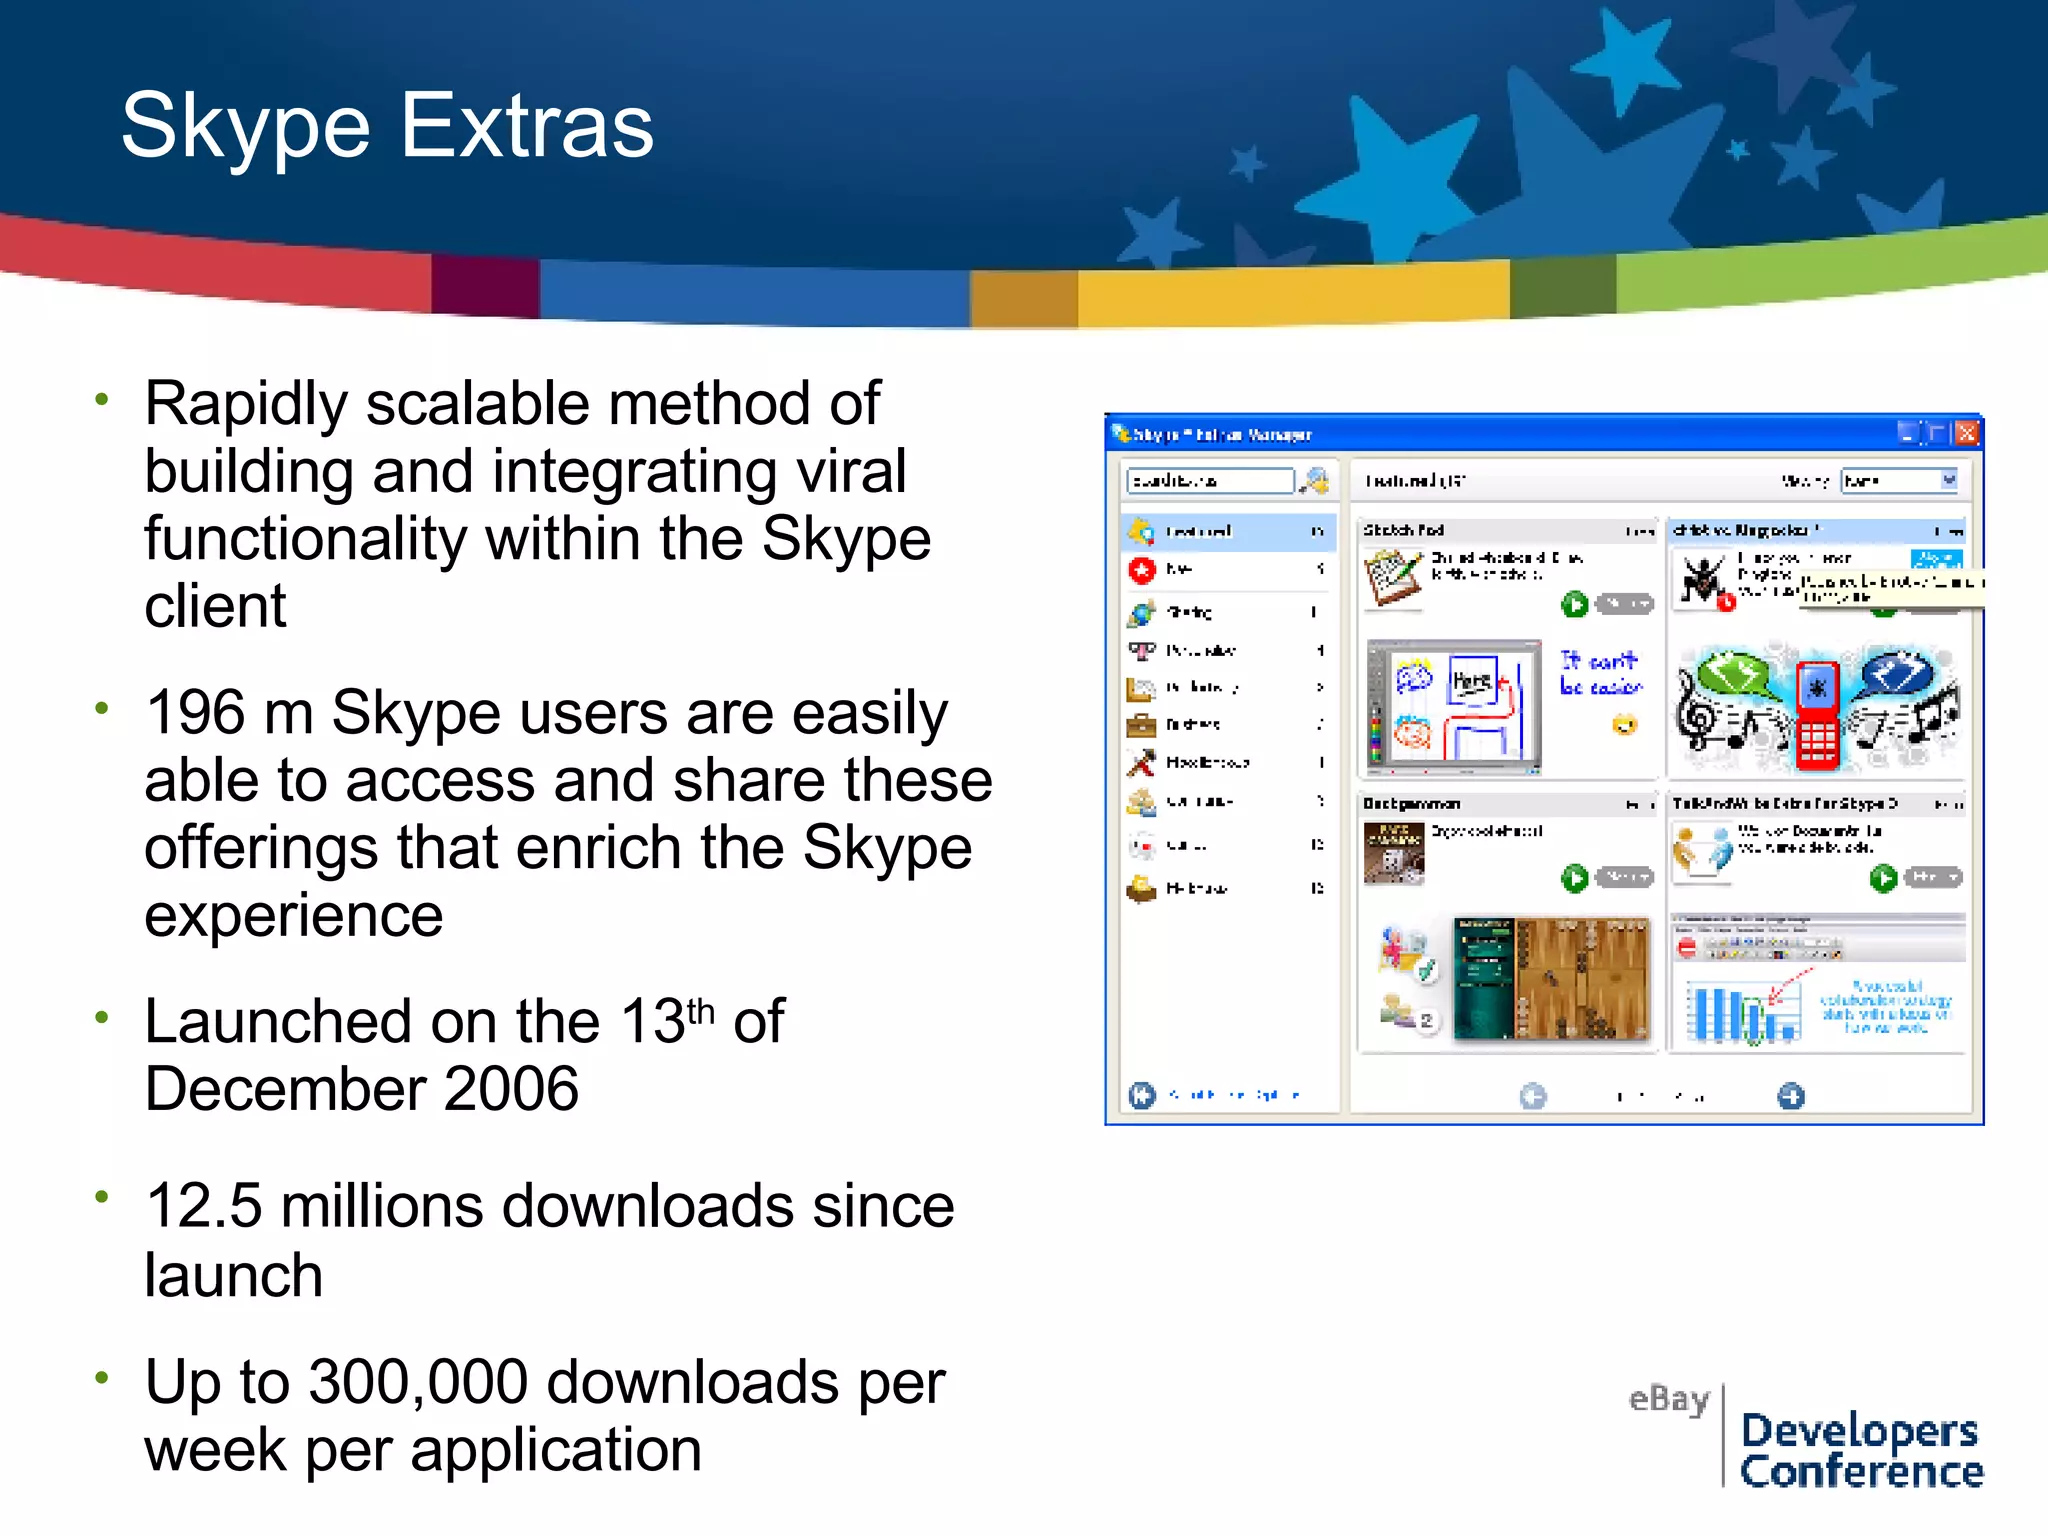Click the eBay Developers Conference logo
The image size is (2048, 1536).
[1806, 1438]
